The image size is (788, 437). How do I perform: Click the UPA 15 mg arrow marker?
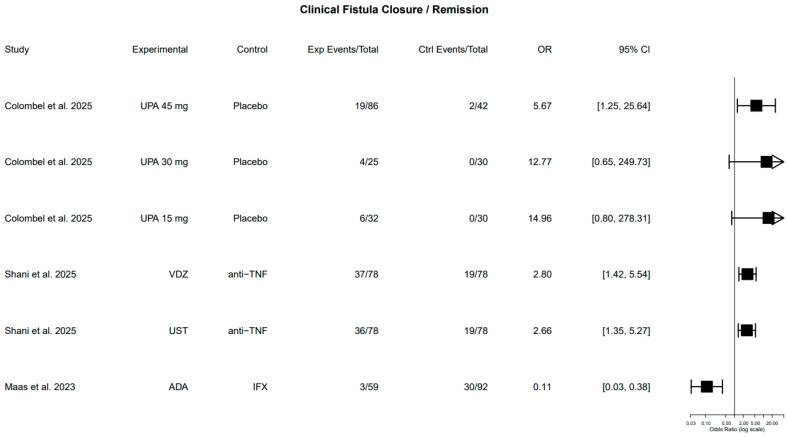tap(777, 218)
